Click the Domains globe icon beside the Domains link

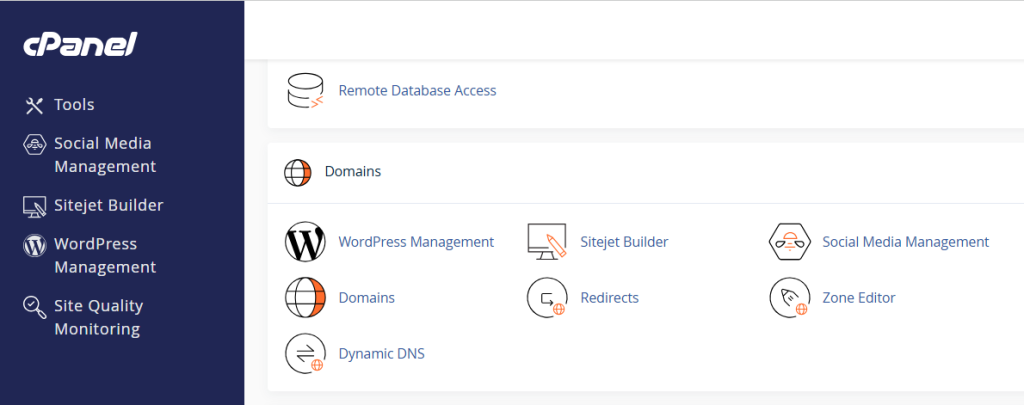(305, 298)
